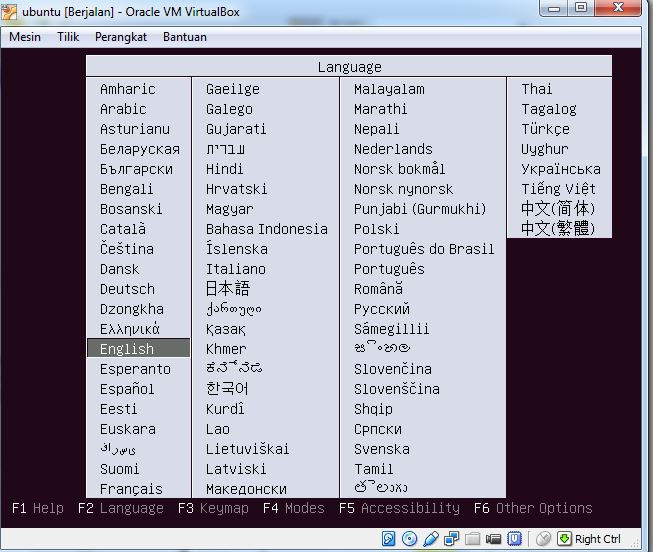Select Svenska in the language list
Viewport: 653px width, 552px height.
coord(382,449)
